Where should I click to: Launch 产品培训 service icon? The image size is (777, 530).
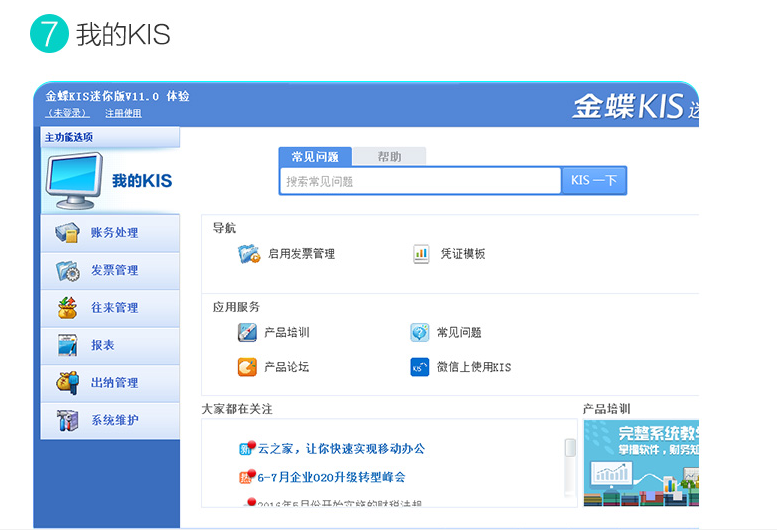[248, 332]
